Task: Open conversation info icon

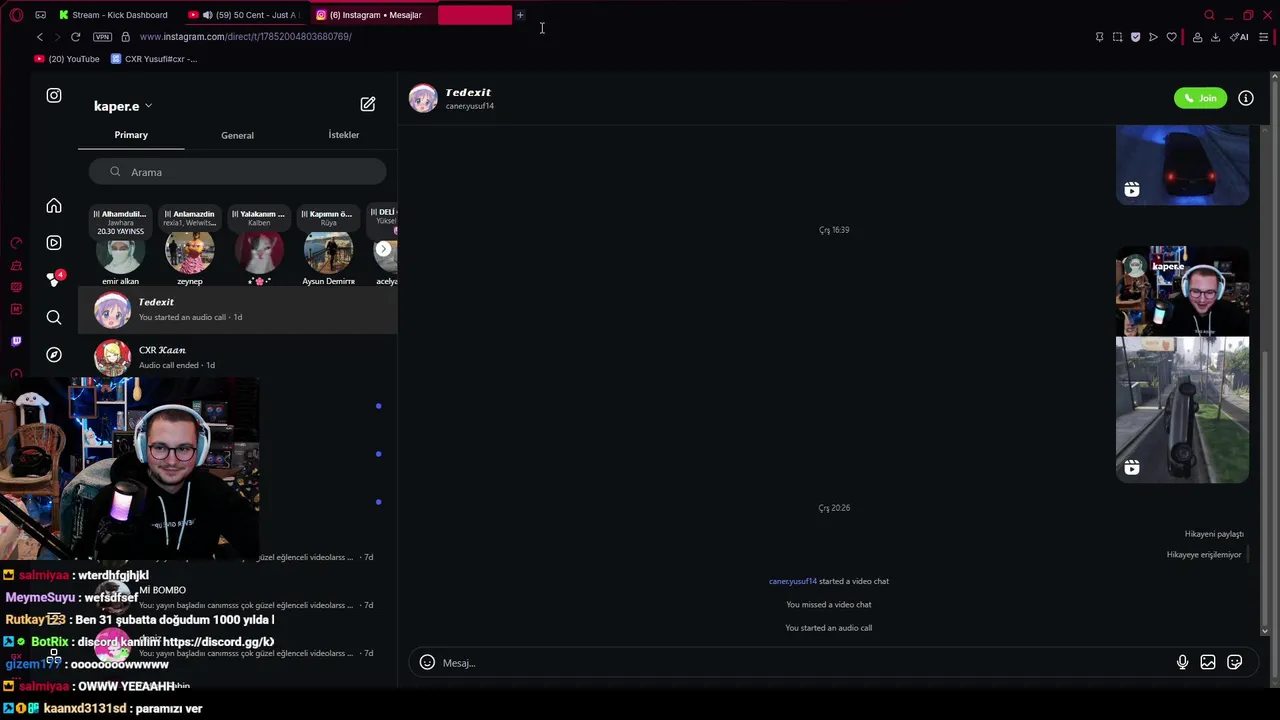Action: pyautogui.click(x=1246, y=98)
